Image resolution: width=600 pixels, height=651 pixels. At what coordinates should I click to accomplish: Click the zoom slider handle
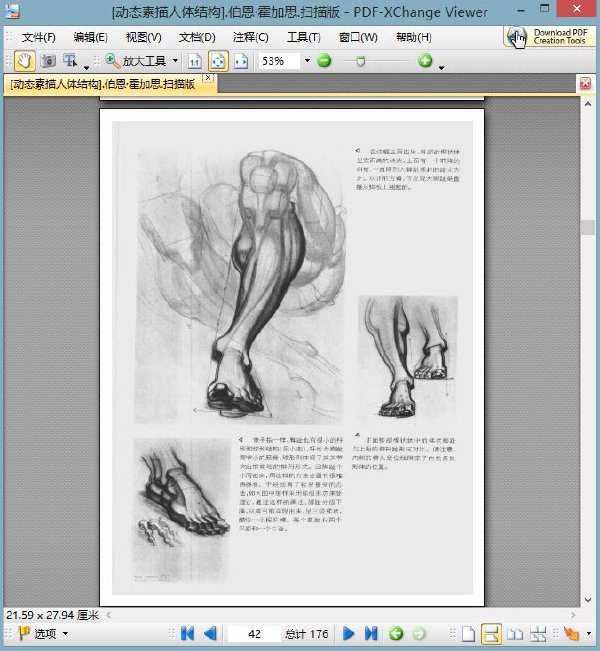361,62
